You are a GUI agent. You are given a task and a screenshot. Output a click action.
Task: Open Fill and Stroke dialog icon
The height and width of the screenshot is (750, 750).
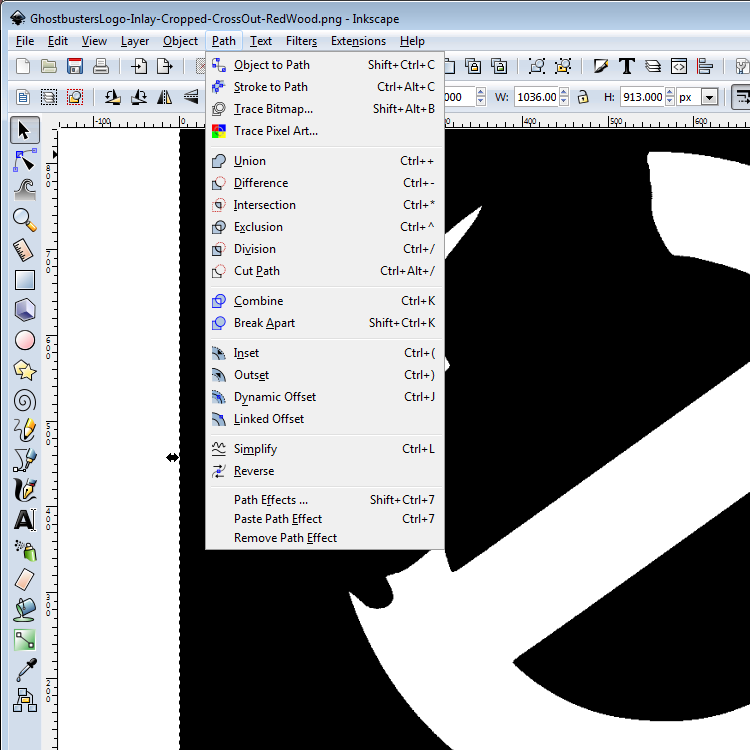pyautogui.click(x=601, y=66)
